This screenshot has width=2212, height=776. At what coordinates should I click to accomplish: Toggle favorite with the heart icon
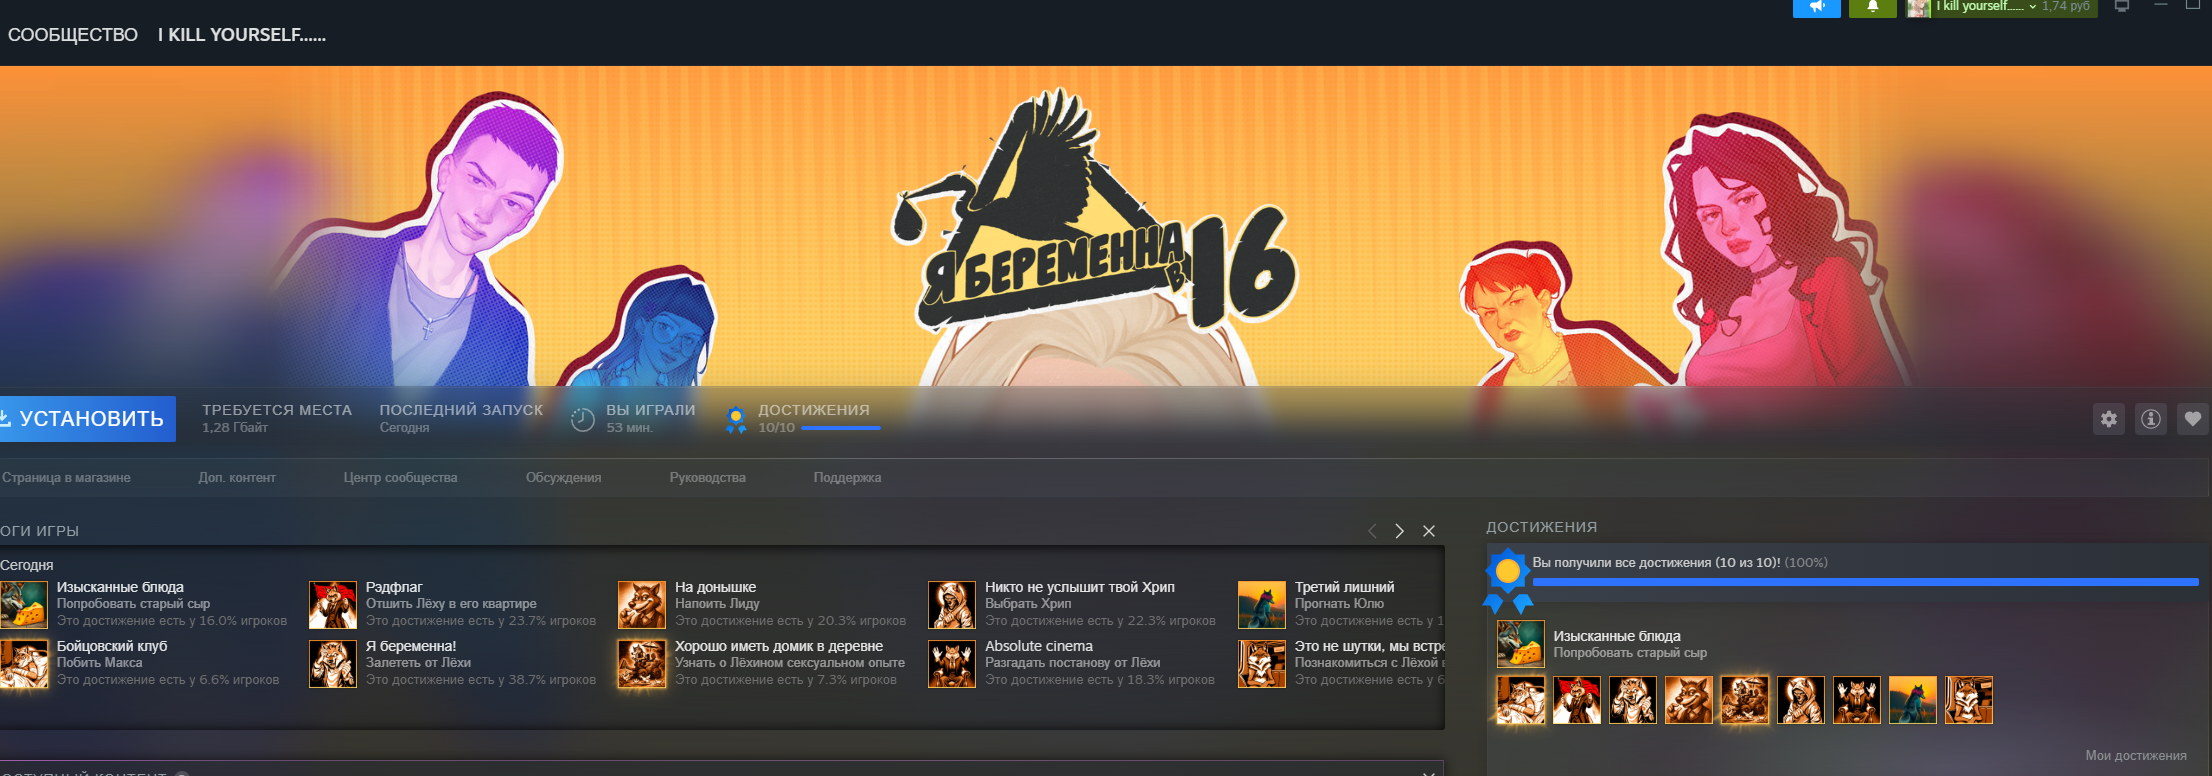[x=2193, y=419]
